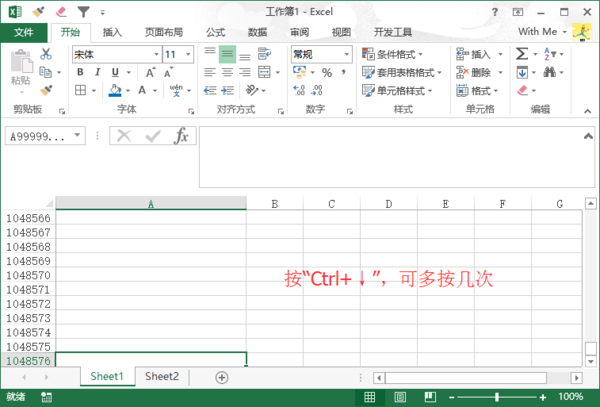Screen dimensions: 600x407
Task: Click the Percent Style icon
Action: point(326,72)
